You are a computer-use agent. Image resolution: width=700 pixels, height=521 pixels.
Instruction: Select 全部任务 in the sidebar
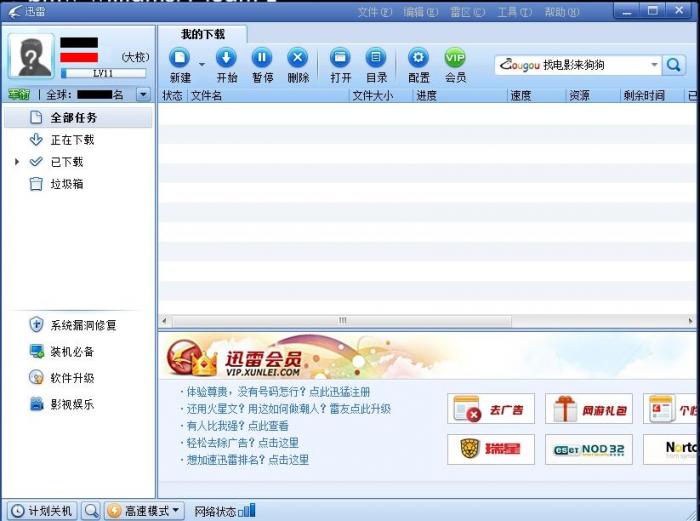(78, 118)
